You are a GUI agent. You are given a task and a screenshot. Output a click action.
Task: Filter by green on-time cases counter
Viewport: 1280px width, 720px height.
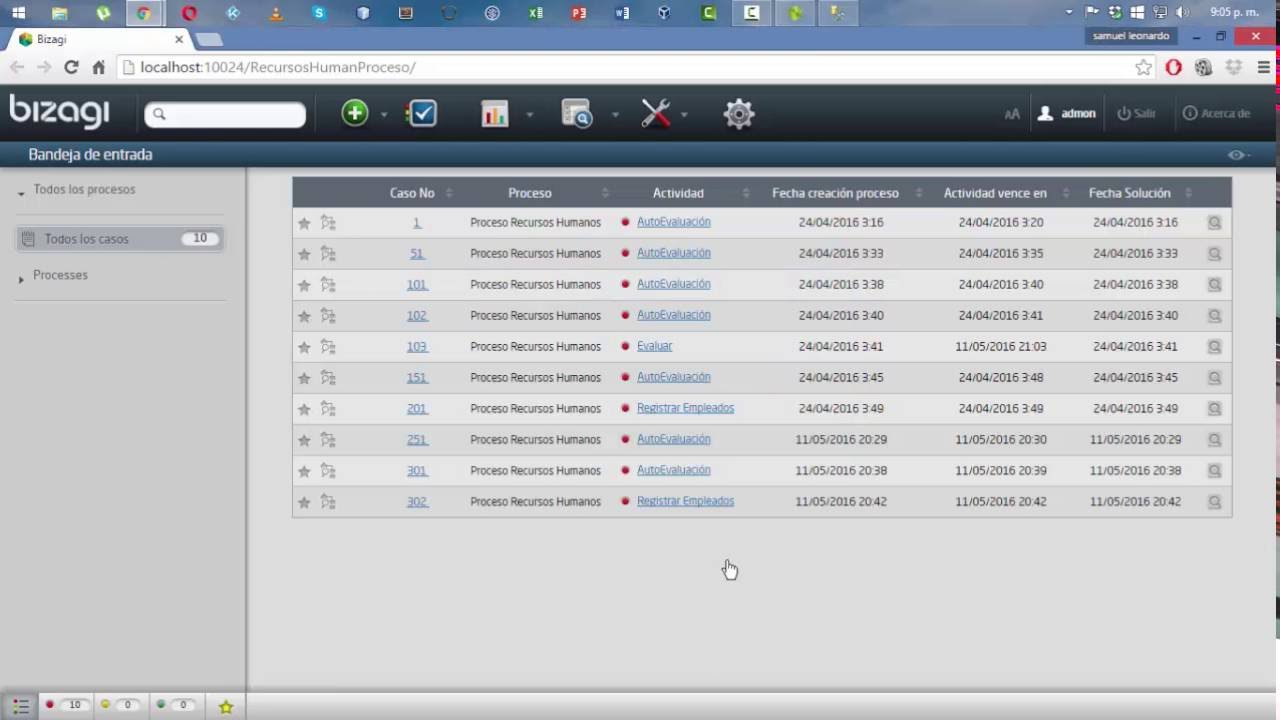tap(175, 705)
